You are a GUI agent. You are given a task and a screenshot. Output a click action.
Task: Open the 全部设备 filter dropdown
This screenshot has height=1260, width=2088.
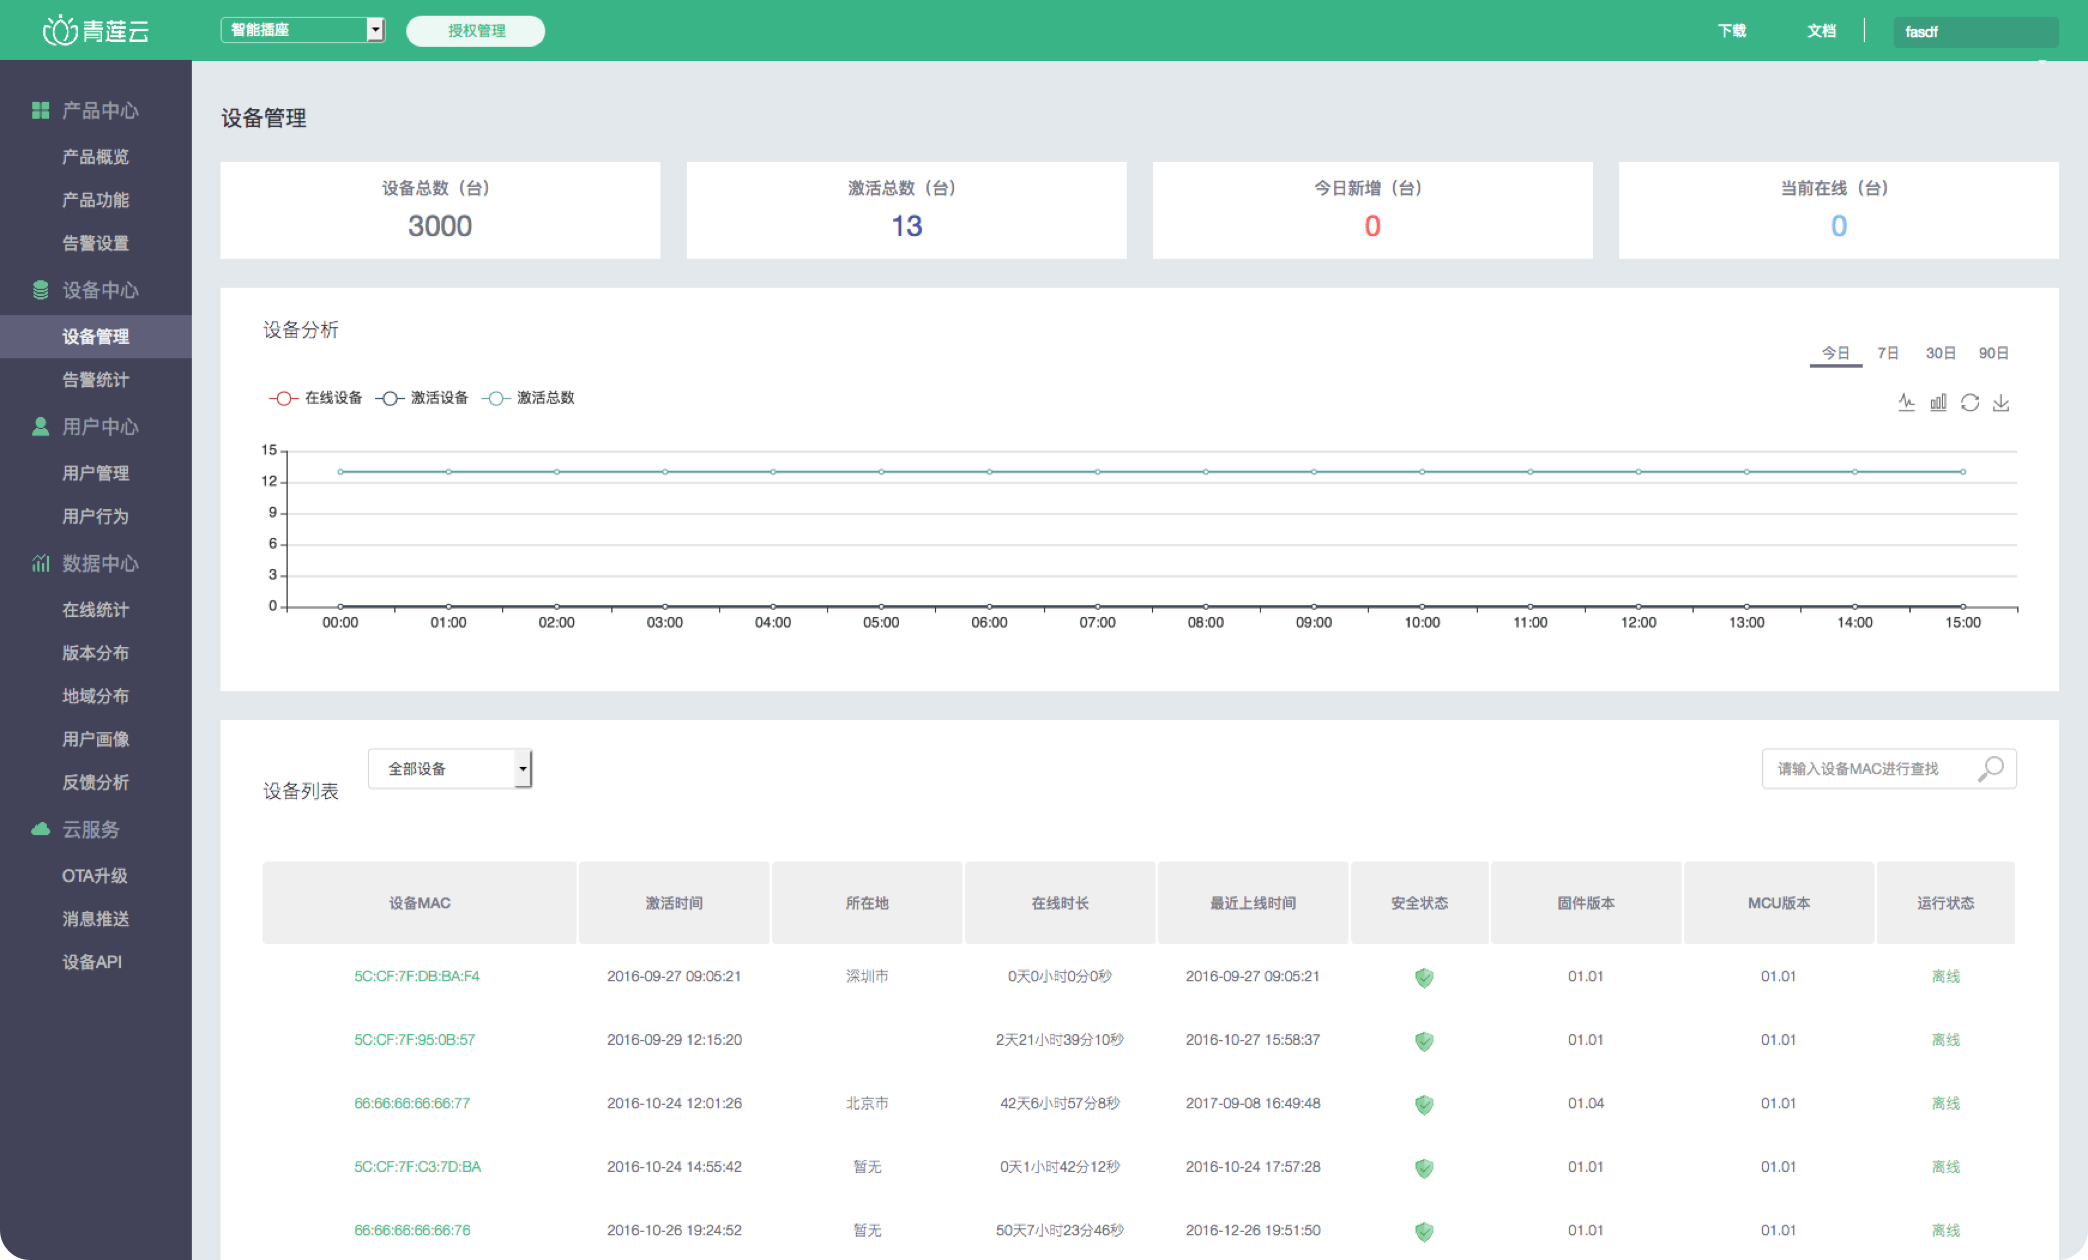pos(450,768)
